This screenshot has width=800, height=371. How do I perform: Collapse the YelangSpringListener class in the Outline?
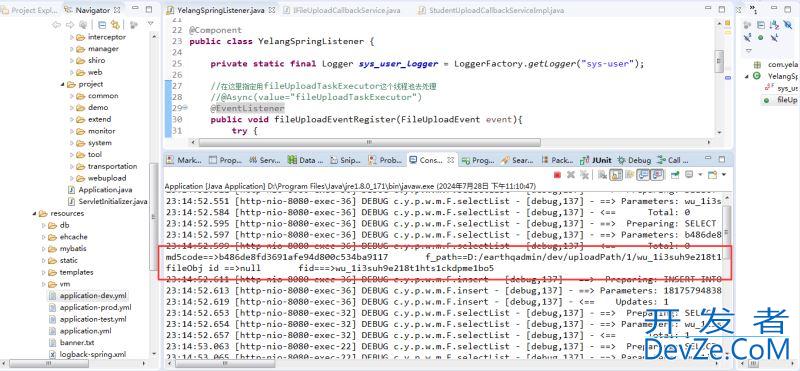point(747,76)
